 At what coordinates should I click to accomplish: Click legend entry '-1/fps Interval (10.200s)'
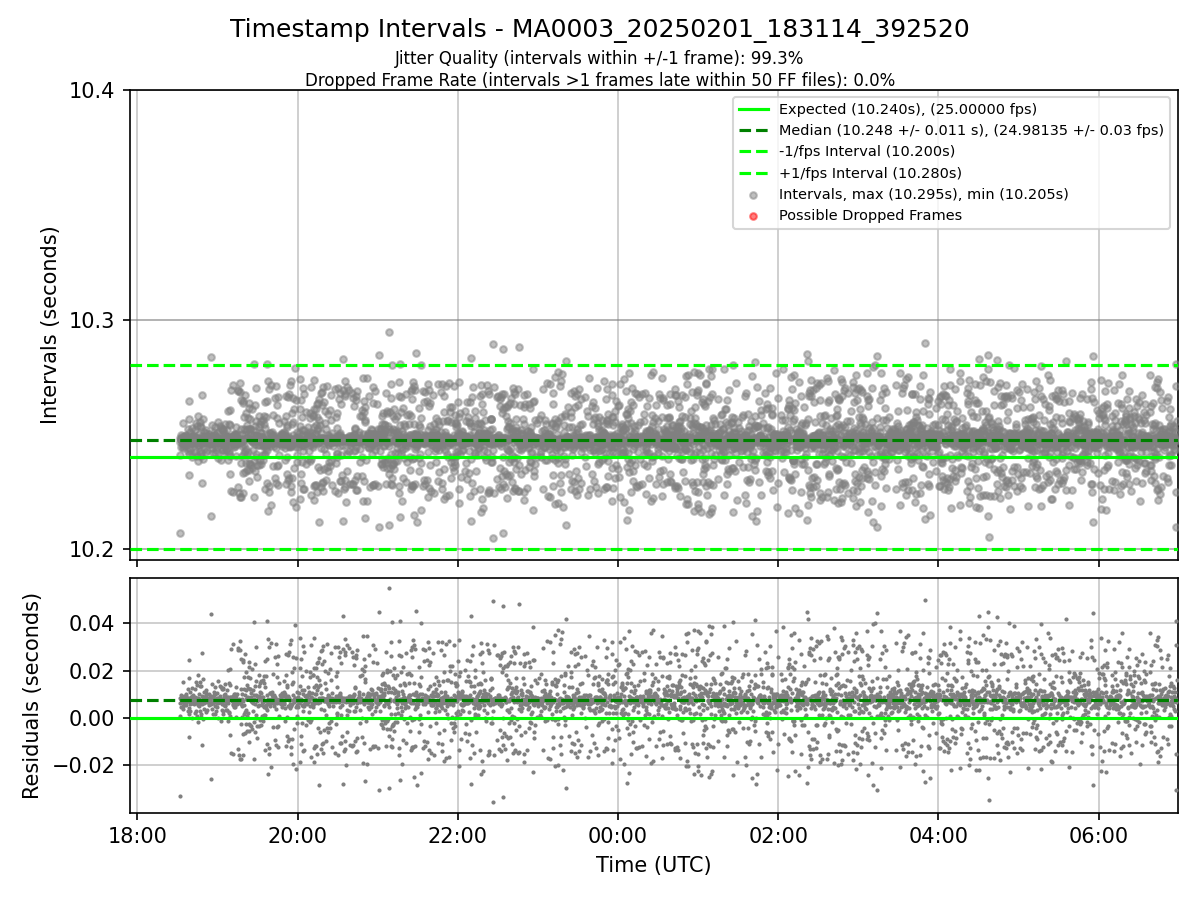[x=867, y=151]
